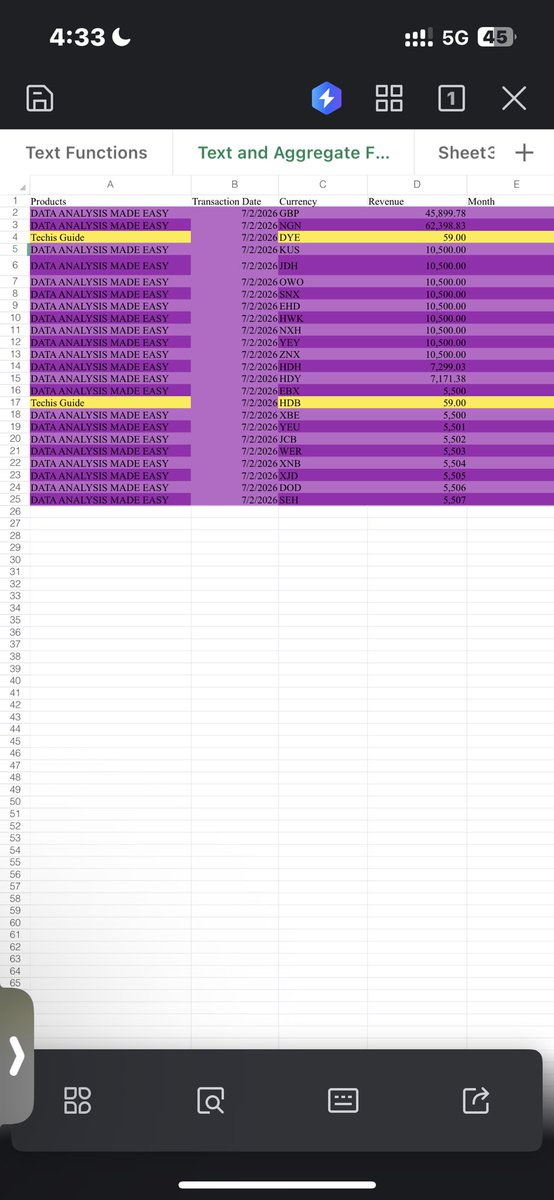554x1200 pixels.
Task: Select the HWK currency cell
Action: tap(323, 317)
